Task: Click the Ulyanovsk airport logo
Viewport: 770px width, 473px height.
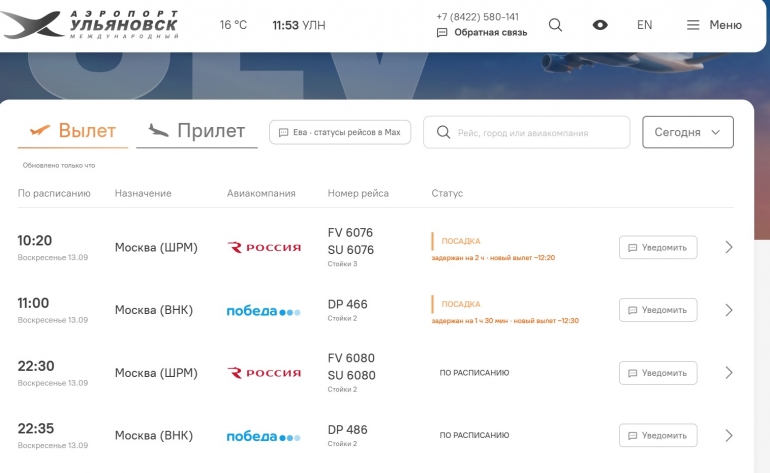Action: pos(90,25)
